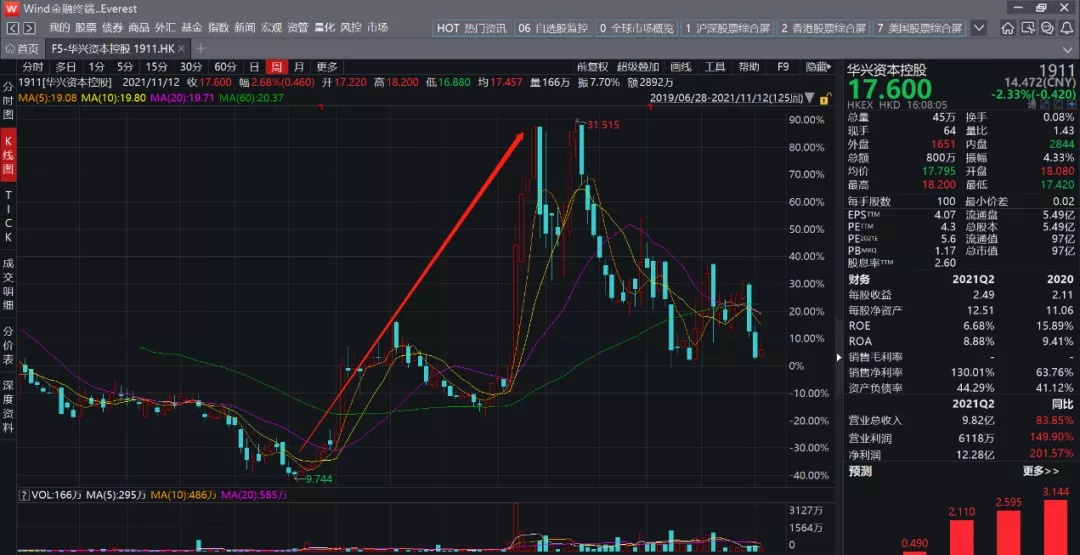Go forward with the right arrow navigation icon
The width and height of the screenshot is (1080, 555).
tap(29, 28)
